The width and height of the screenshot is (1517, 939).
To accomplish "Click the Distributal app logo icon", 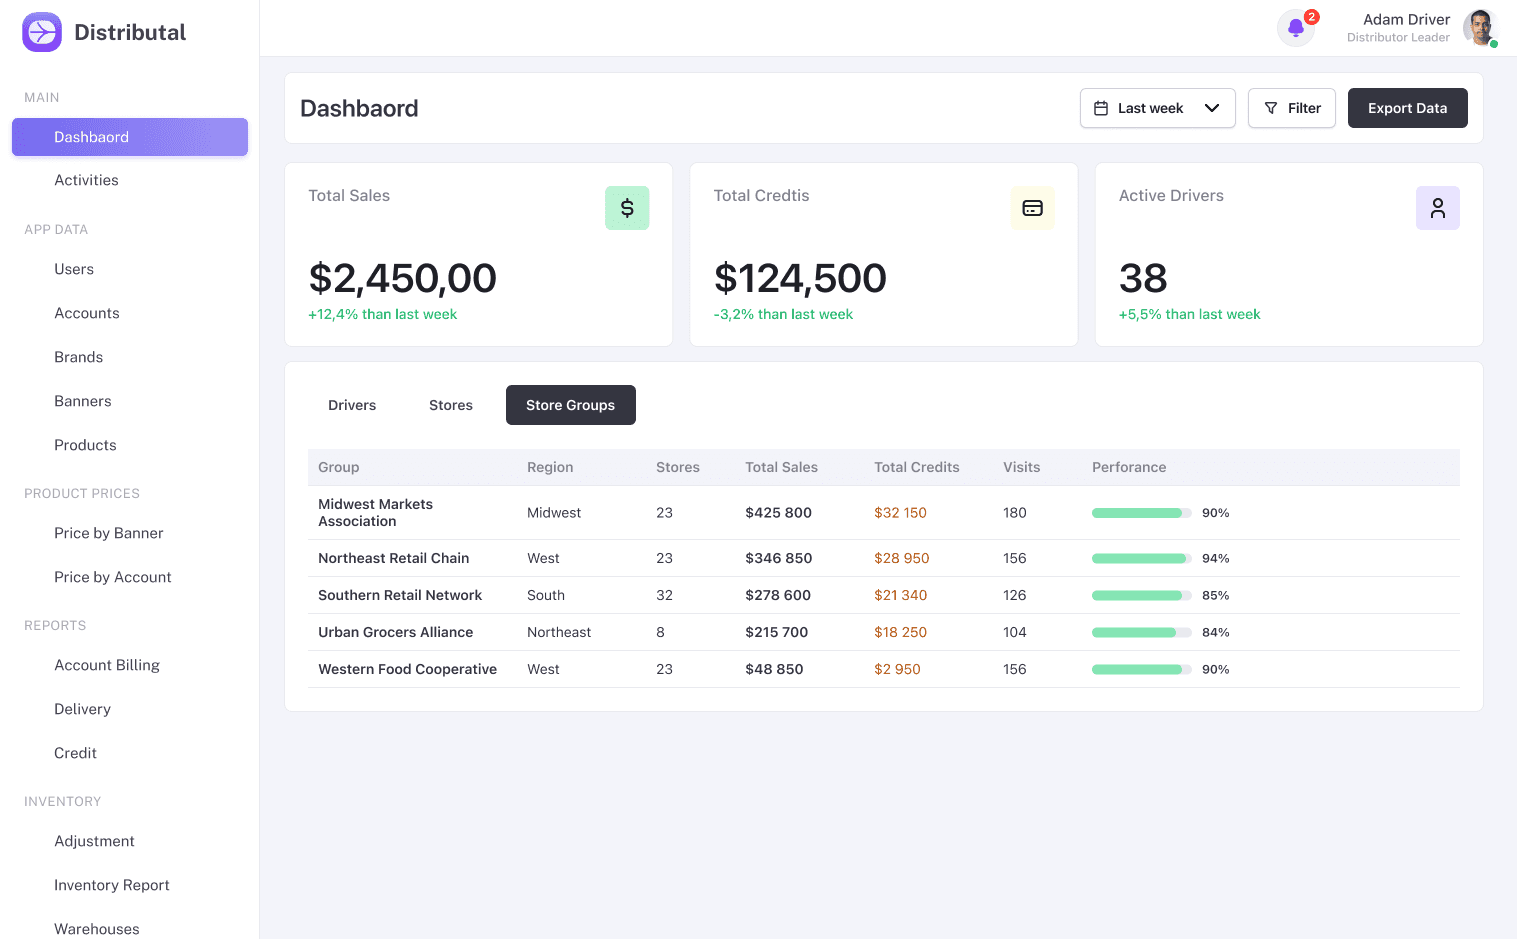I will click(41, 31).
